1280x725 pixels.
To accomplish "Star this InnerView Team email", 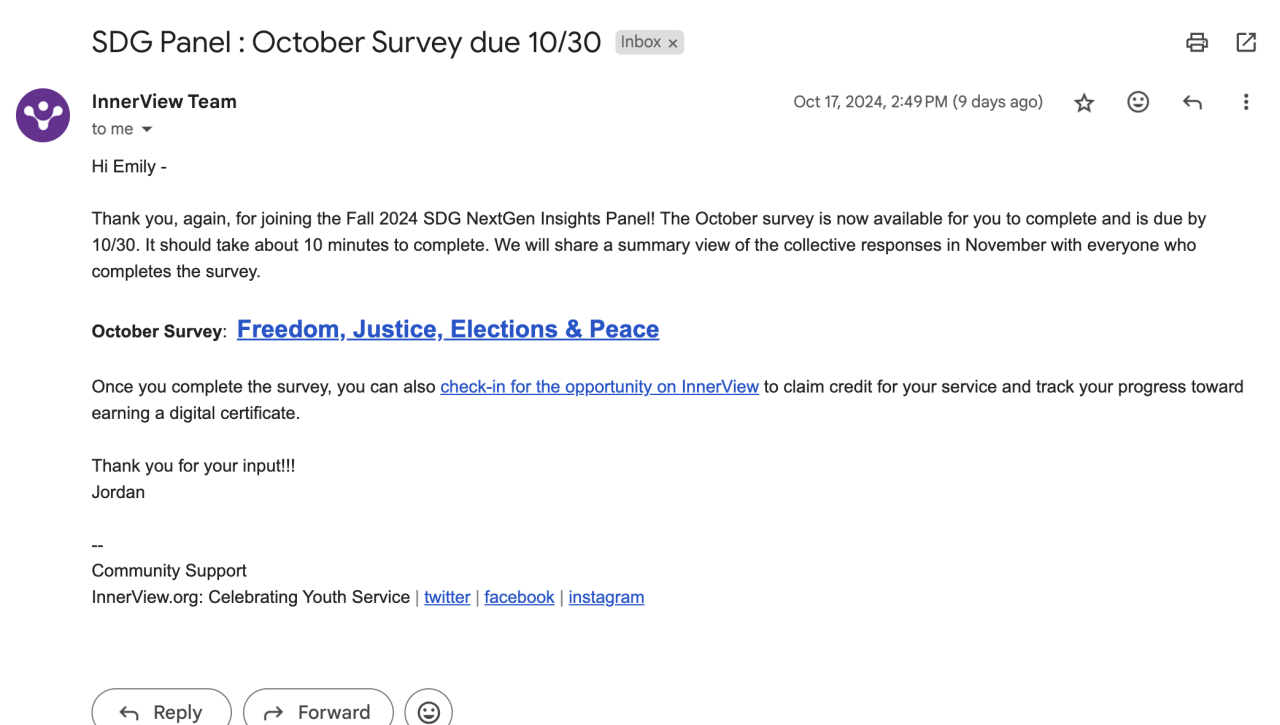I will pyautogui.click(x=1084, y=102).
